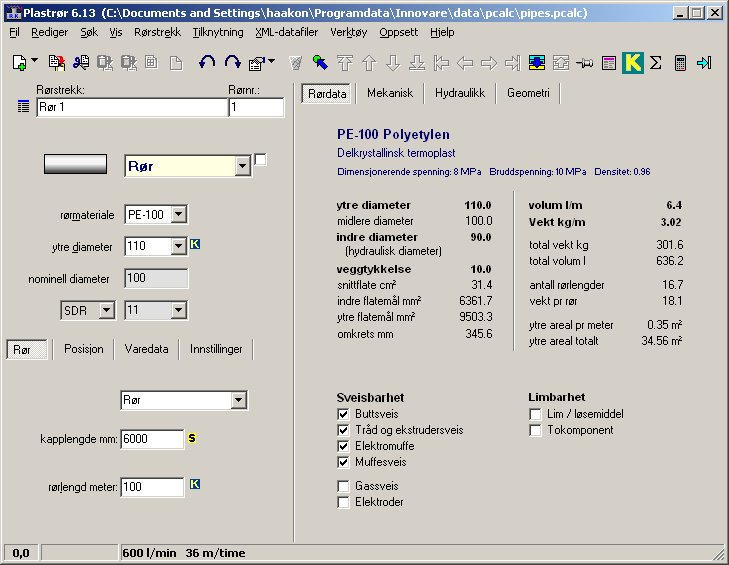This screenshot has width=729, height=565.
Task: Click the cyan exit arrow icon
Action: coord(704,63)
